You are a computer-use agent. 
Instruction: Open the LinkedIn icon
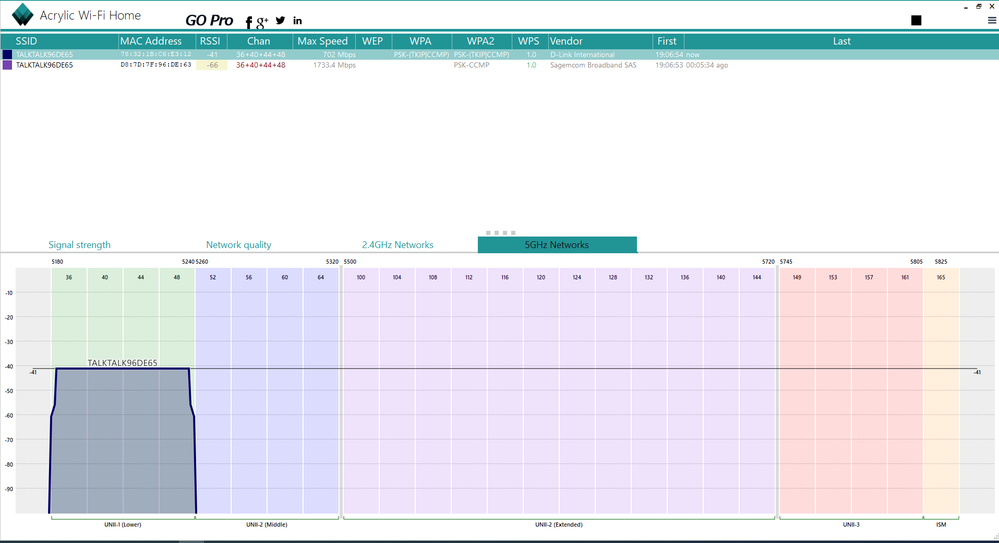pyautogui.click(x=298, y=20)
